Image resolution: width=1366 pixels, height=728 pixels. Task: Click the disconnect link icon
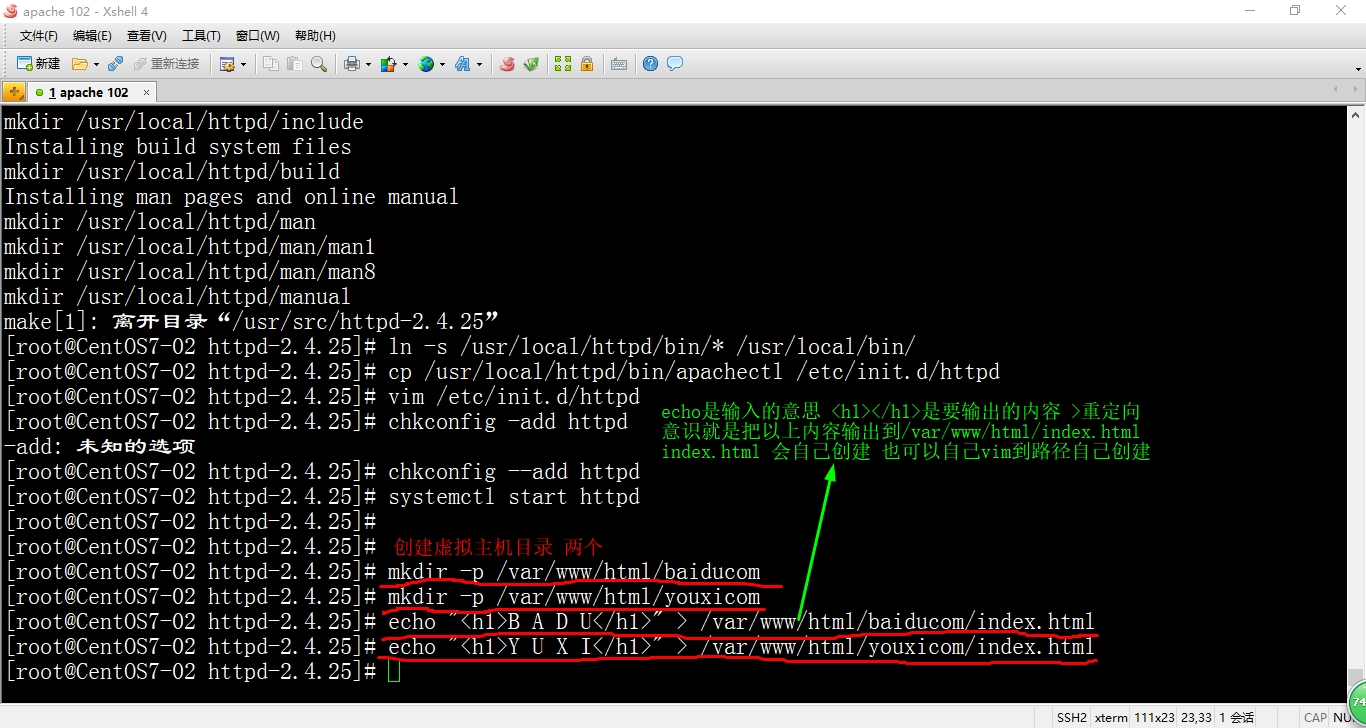click(115, 64)
